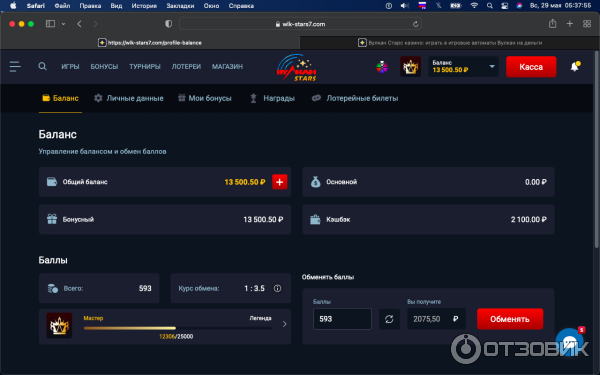Click the Мастер level progress bar
The width and height of the screenshot is (600, 375).
click(178, 328)
